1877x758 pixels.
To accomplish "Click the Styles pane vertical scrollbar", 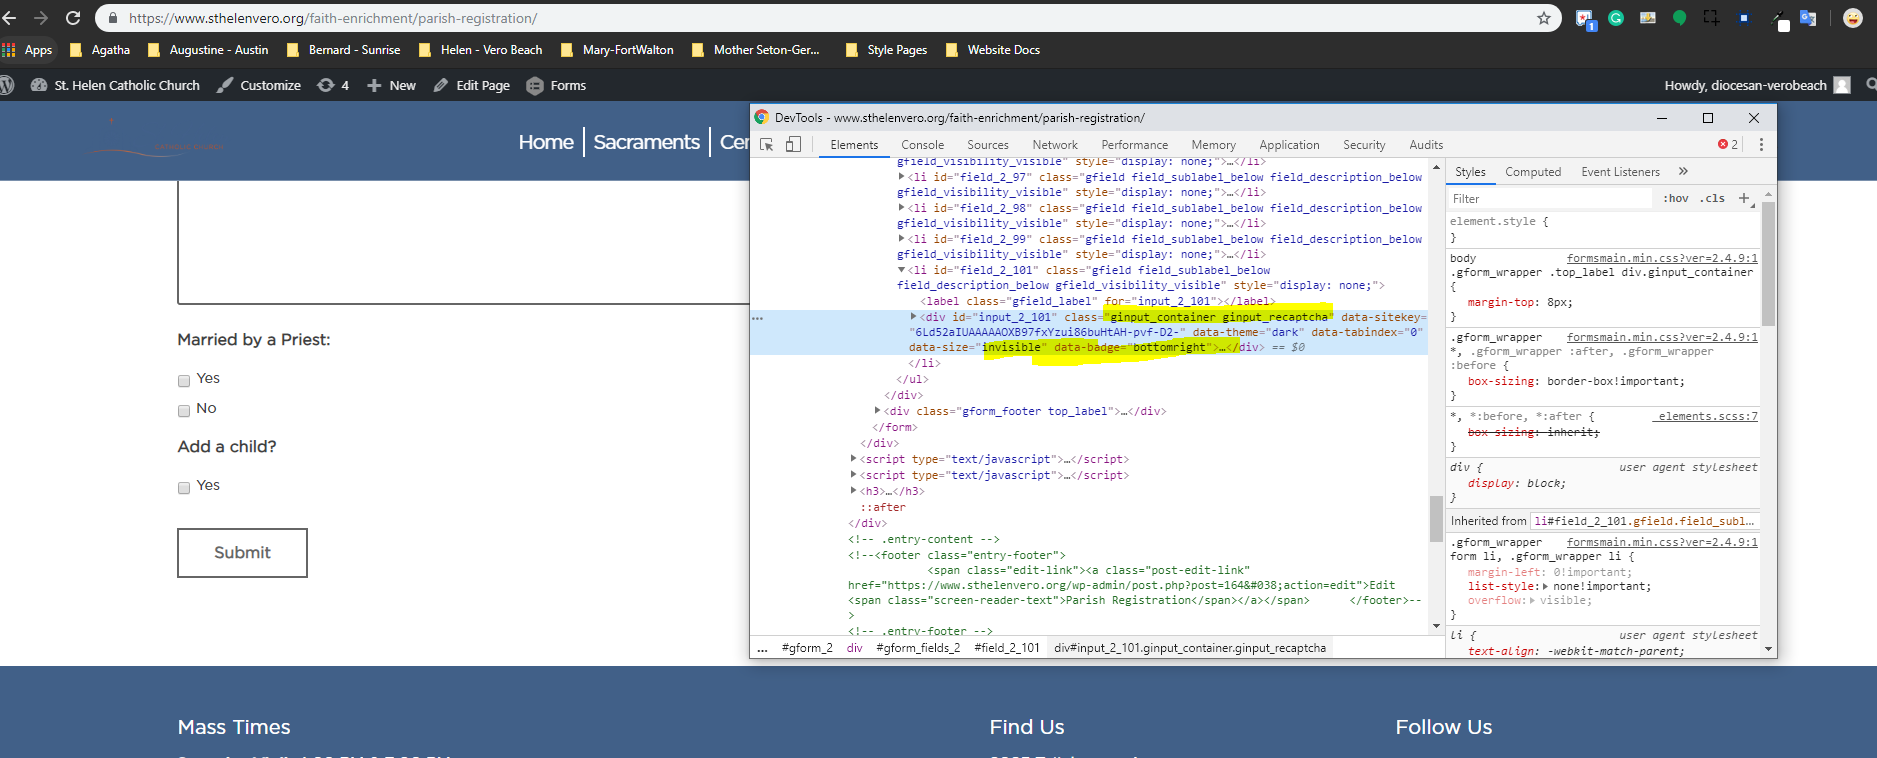I will pyautogui.click(x=1768, y=266).
